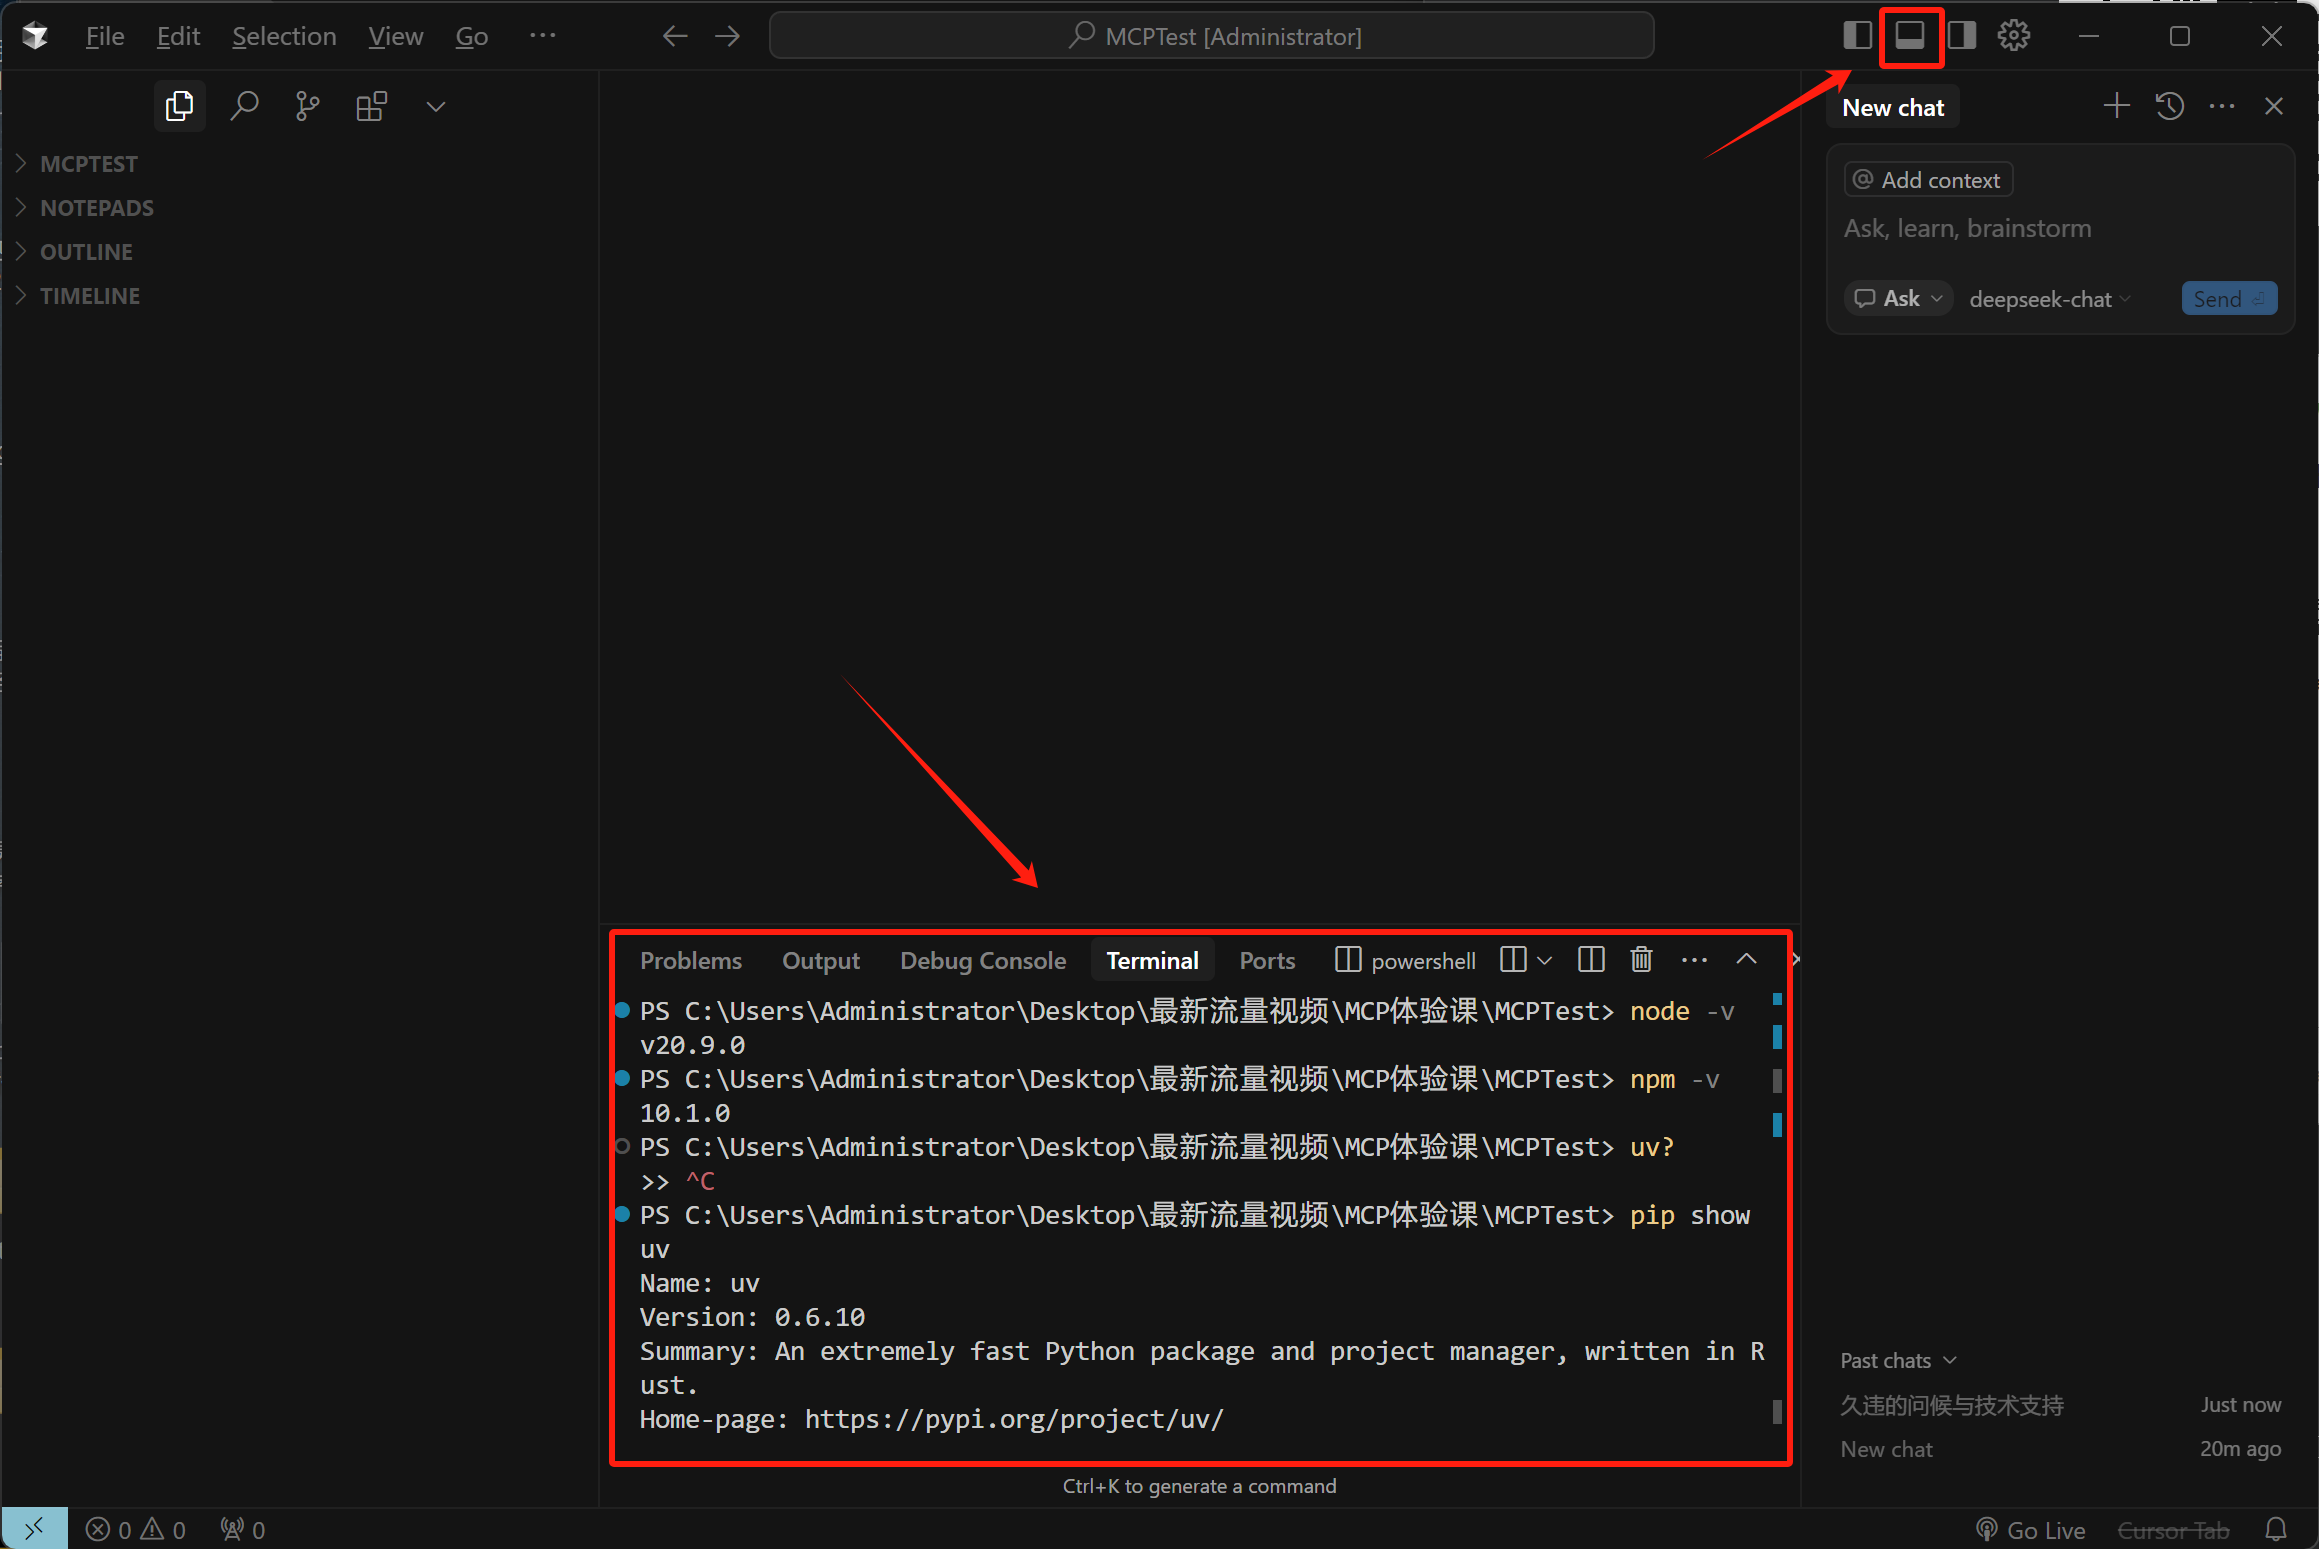Open notifications bell icon
The height and width of the screenshot is (1549, 2319).
(x=2276, y=1530)
